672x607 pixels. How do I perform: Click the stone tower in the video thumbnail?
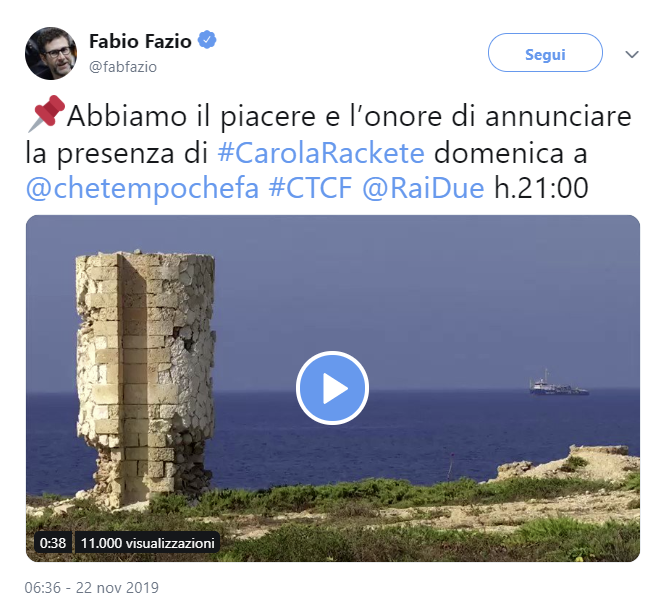coord(146,377)
